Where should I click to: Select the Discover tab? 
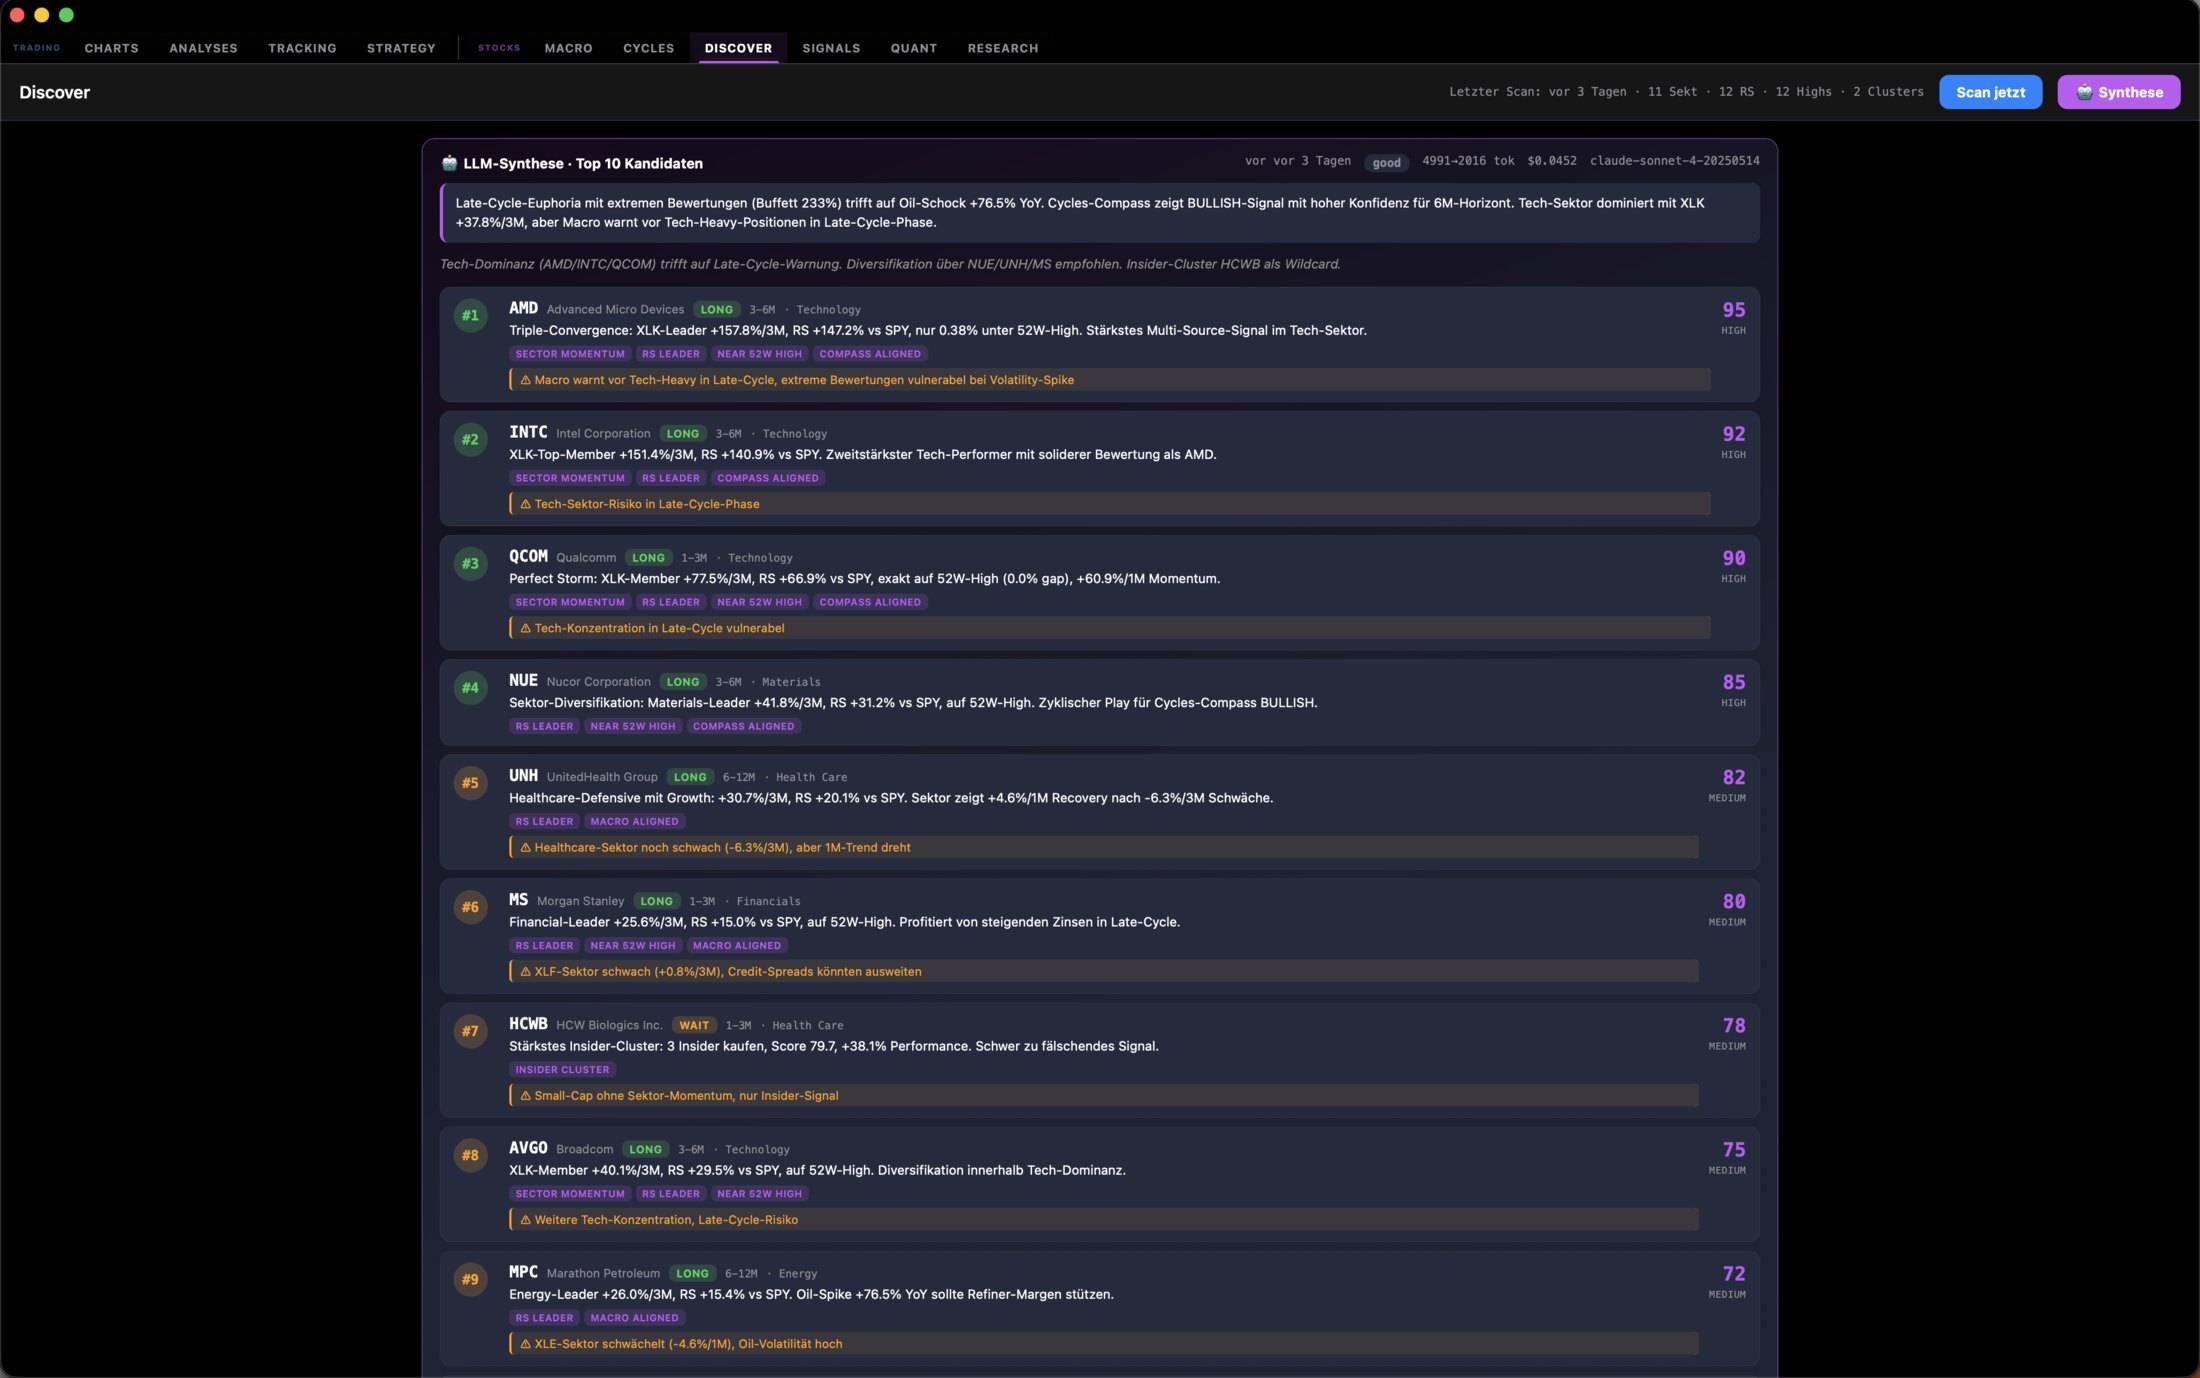coord(738,48)
